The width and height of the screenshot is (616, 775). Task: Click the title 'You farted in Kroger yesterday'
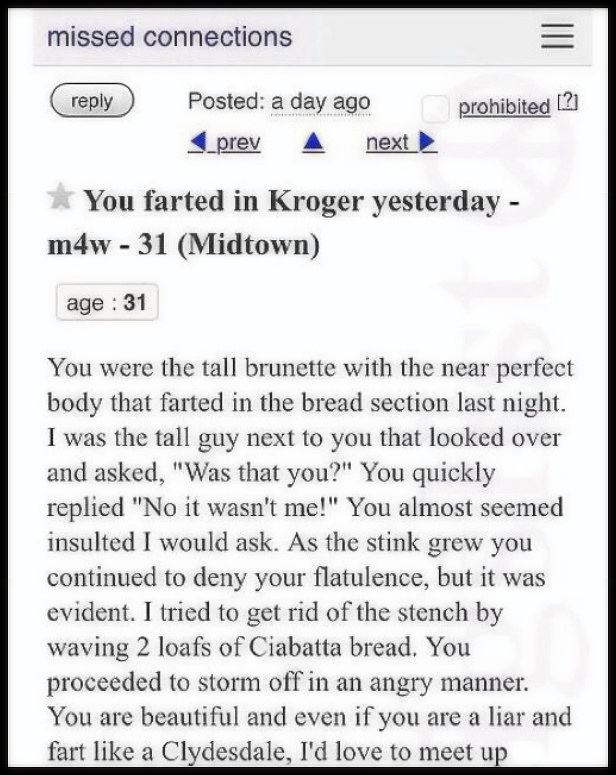pyautogui.click(x=293, y=202)
